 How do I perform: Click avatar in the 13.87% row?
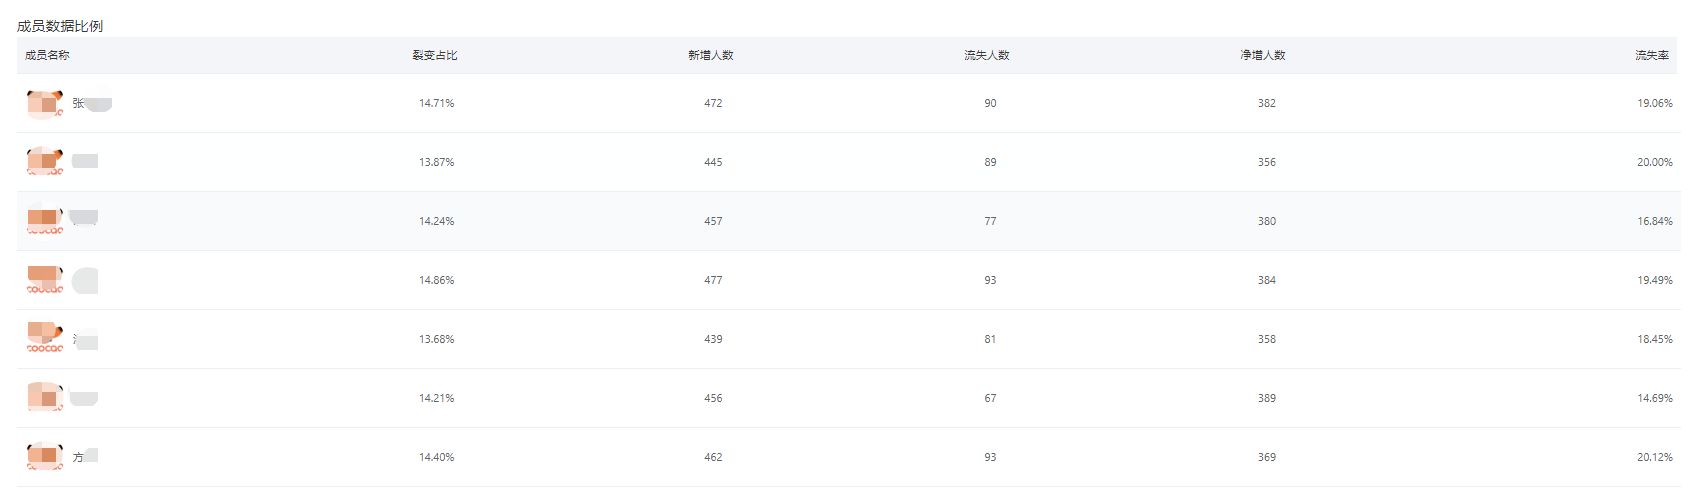tap(45, 162)
